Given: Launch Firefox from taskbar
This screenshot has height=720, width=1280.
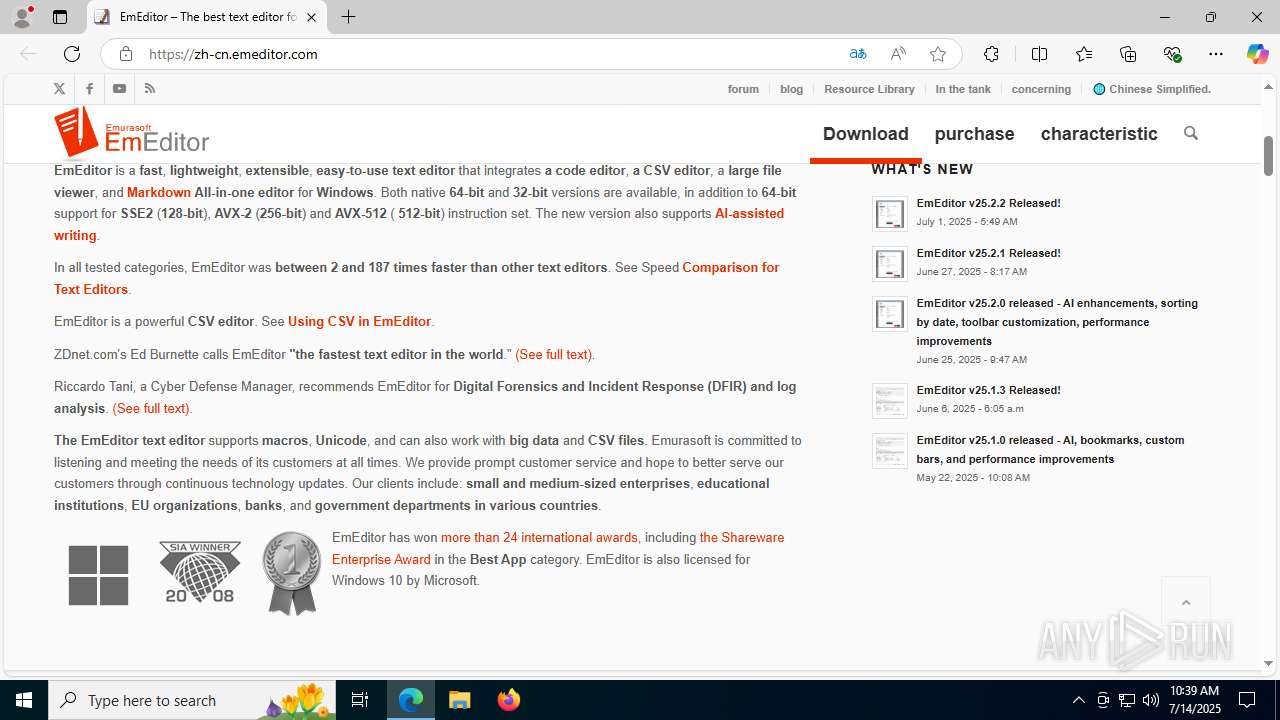Looking at the screenshot, I should [x=509, y=700].
